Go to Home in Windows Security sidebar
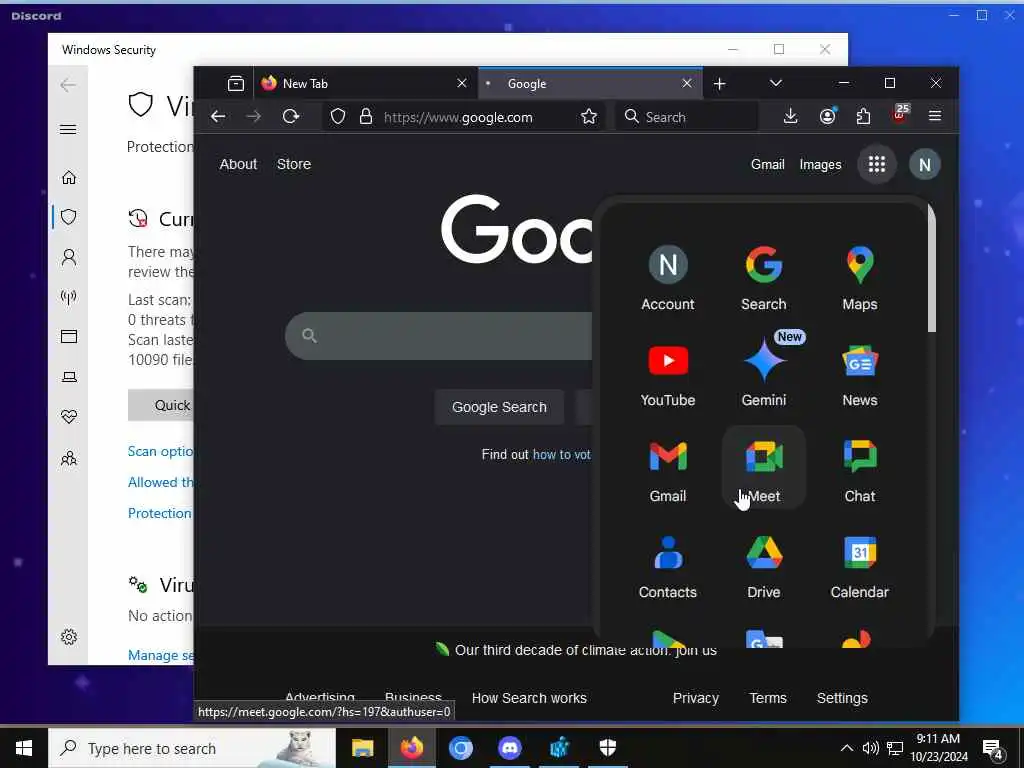 (x=69, y=178)
